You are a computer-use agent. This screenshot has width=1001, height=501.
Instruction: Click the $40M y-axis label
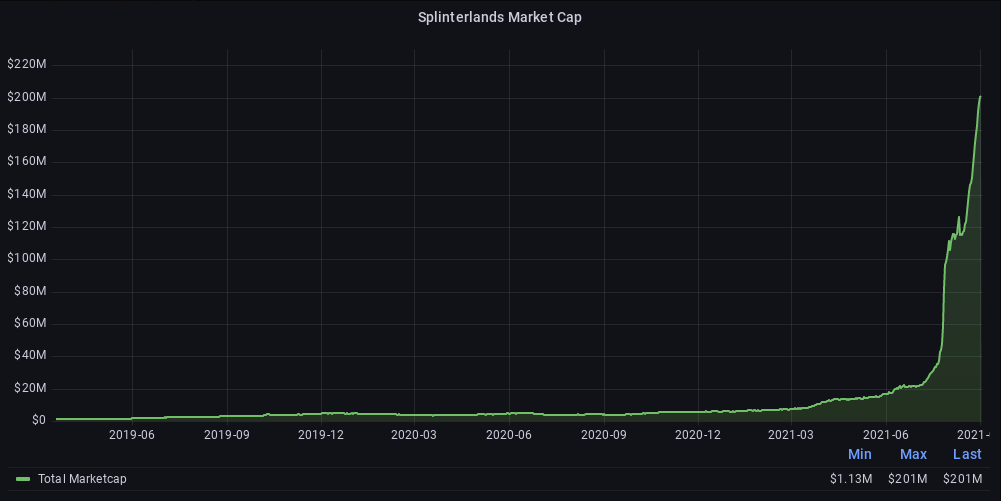pos(30,355)
